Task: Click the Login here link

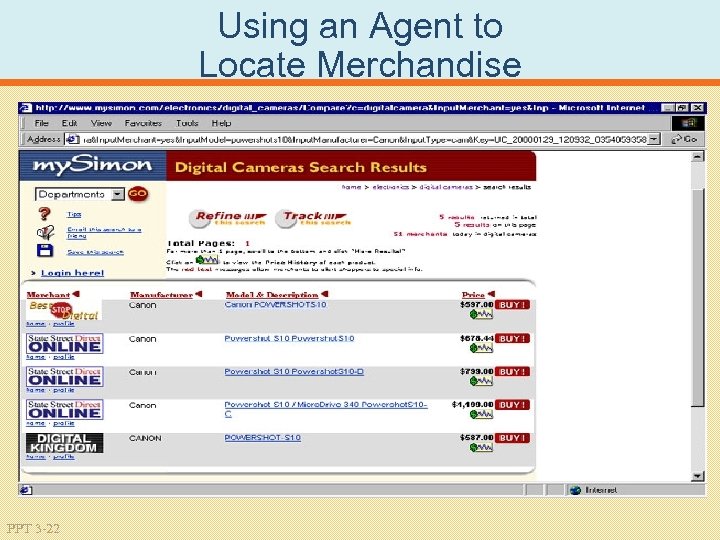Action: (73, 273)
